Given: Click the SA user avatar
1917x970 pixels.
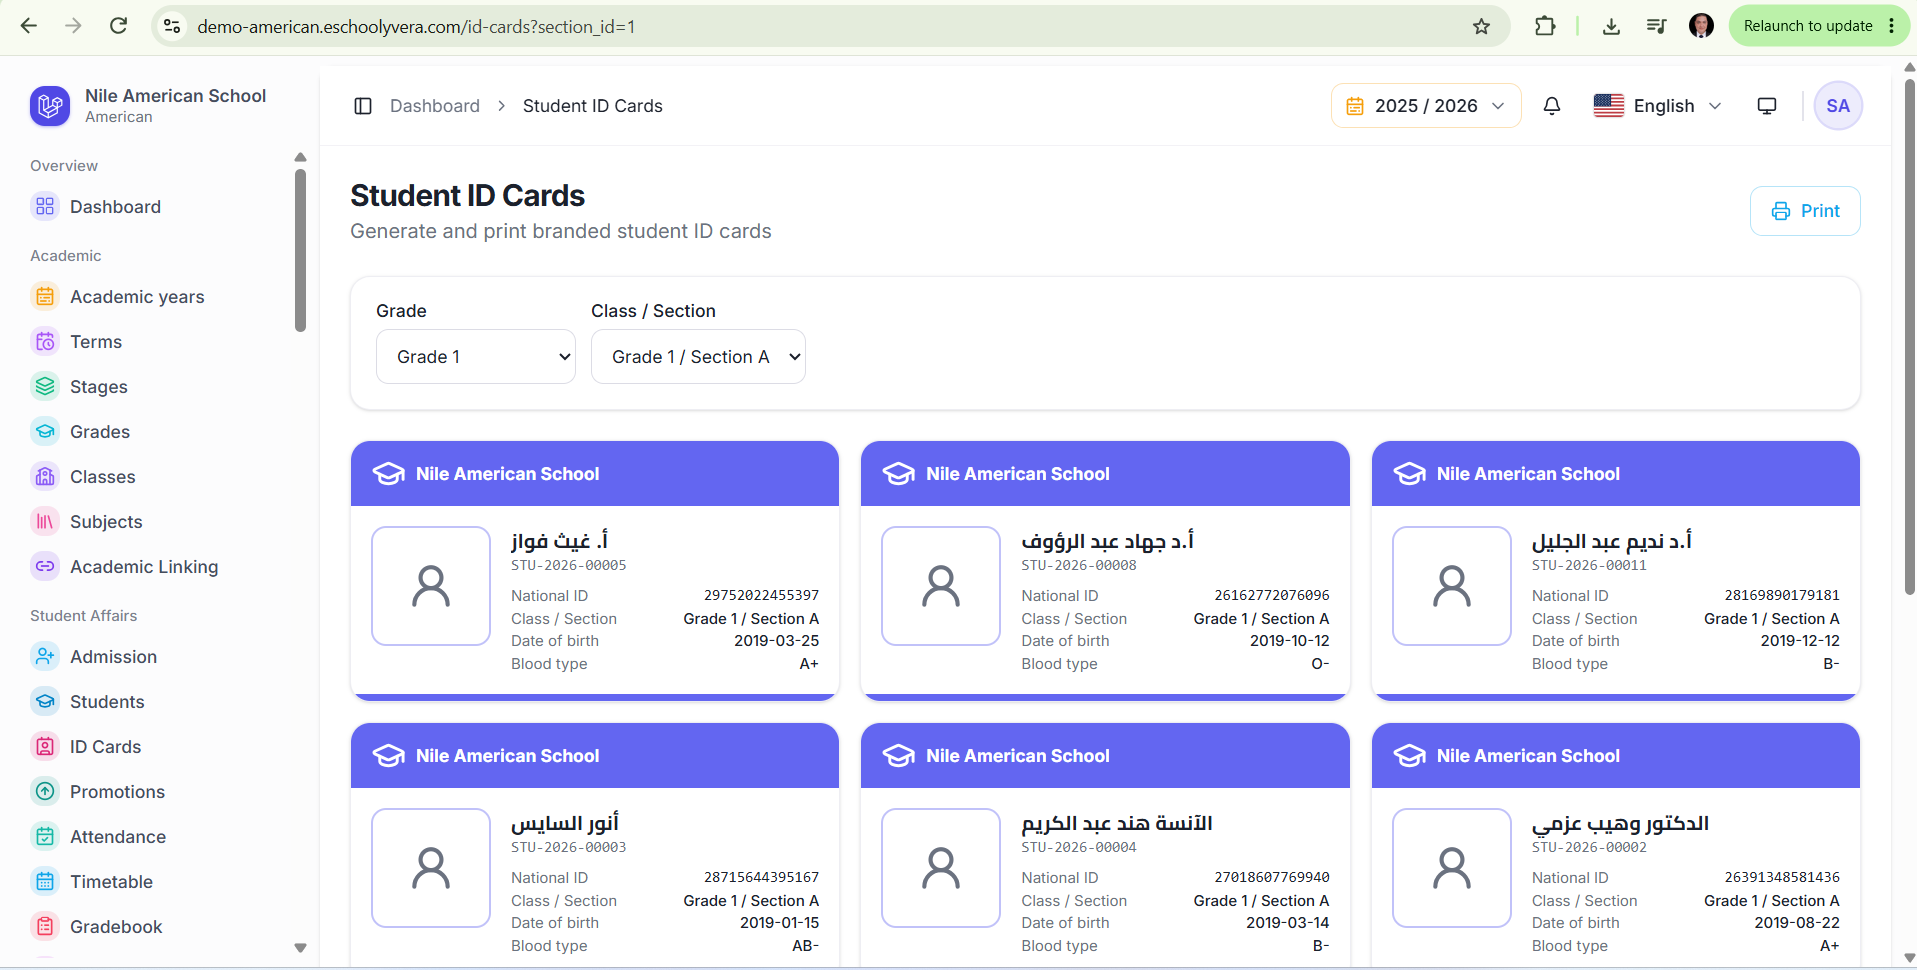Looking at the screenshot, I should pos(1838,106).
